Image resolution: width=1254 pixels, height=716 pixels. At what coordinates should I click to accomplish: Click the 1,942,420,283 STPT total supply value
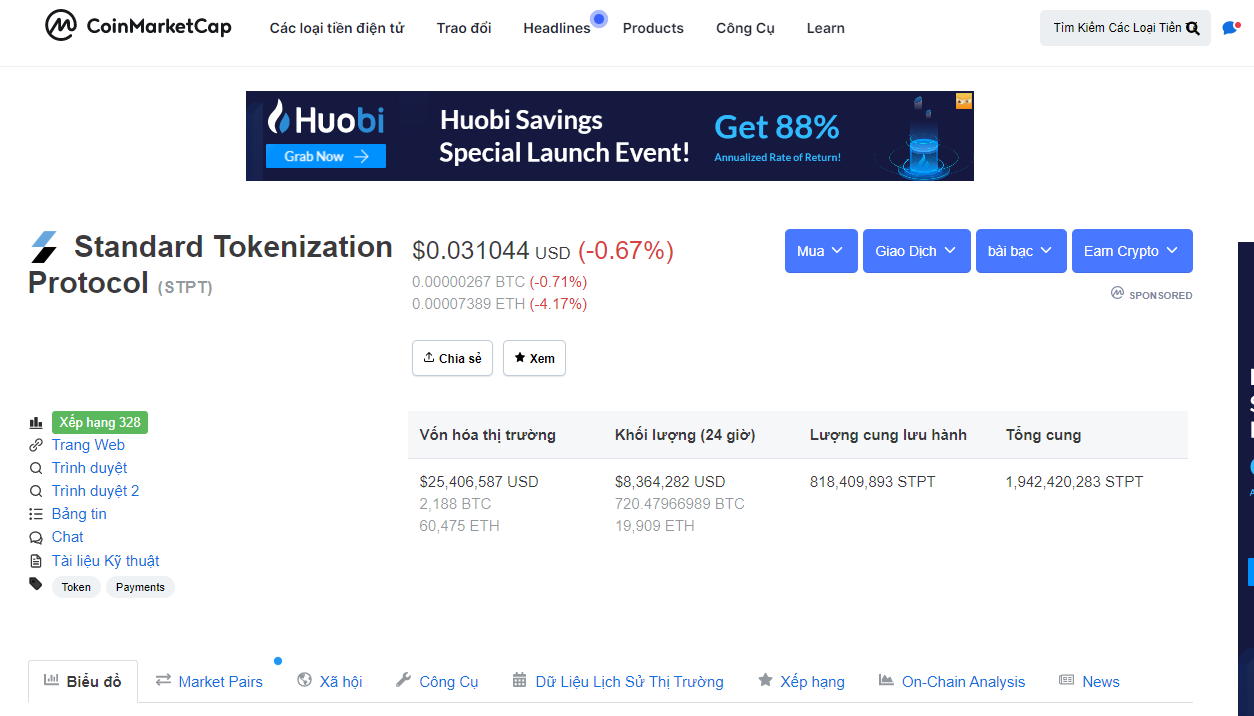[x=1075, y=481]
